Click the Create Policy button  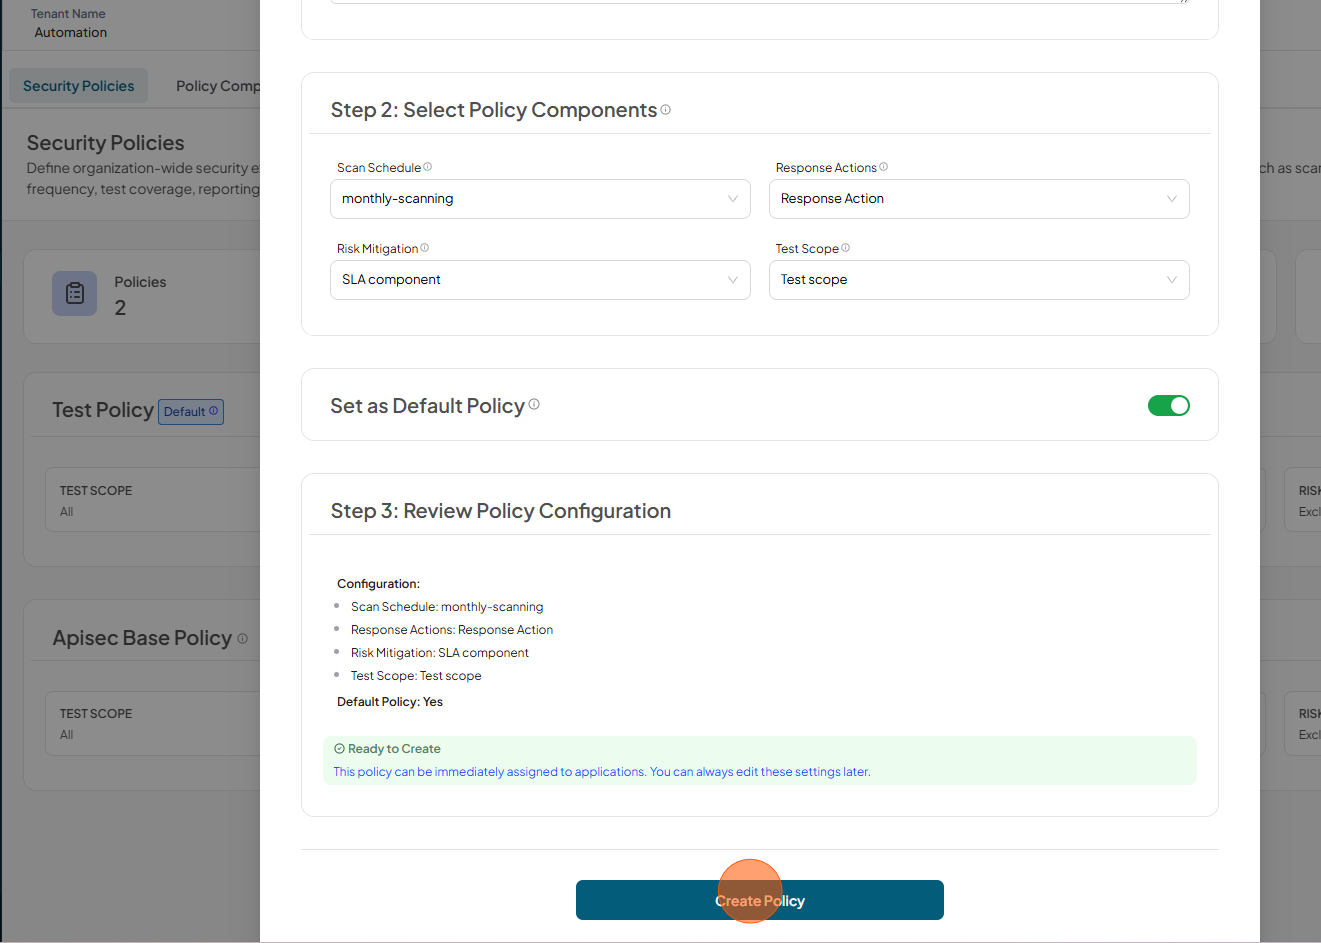[759, 900]
